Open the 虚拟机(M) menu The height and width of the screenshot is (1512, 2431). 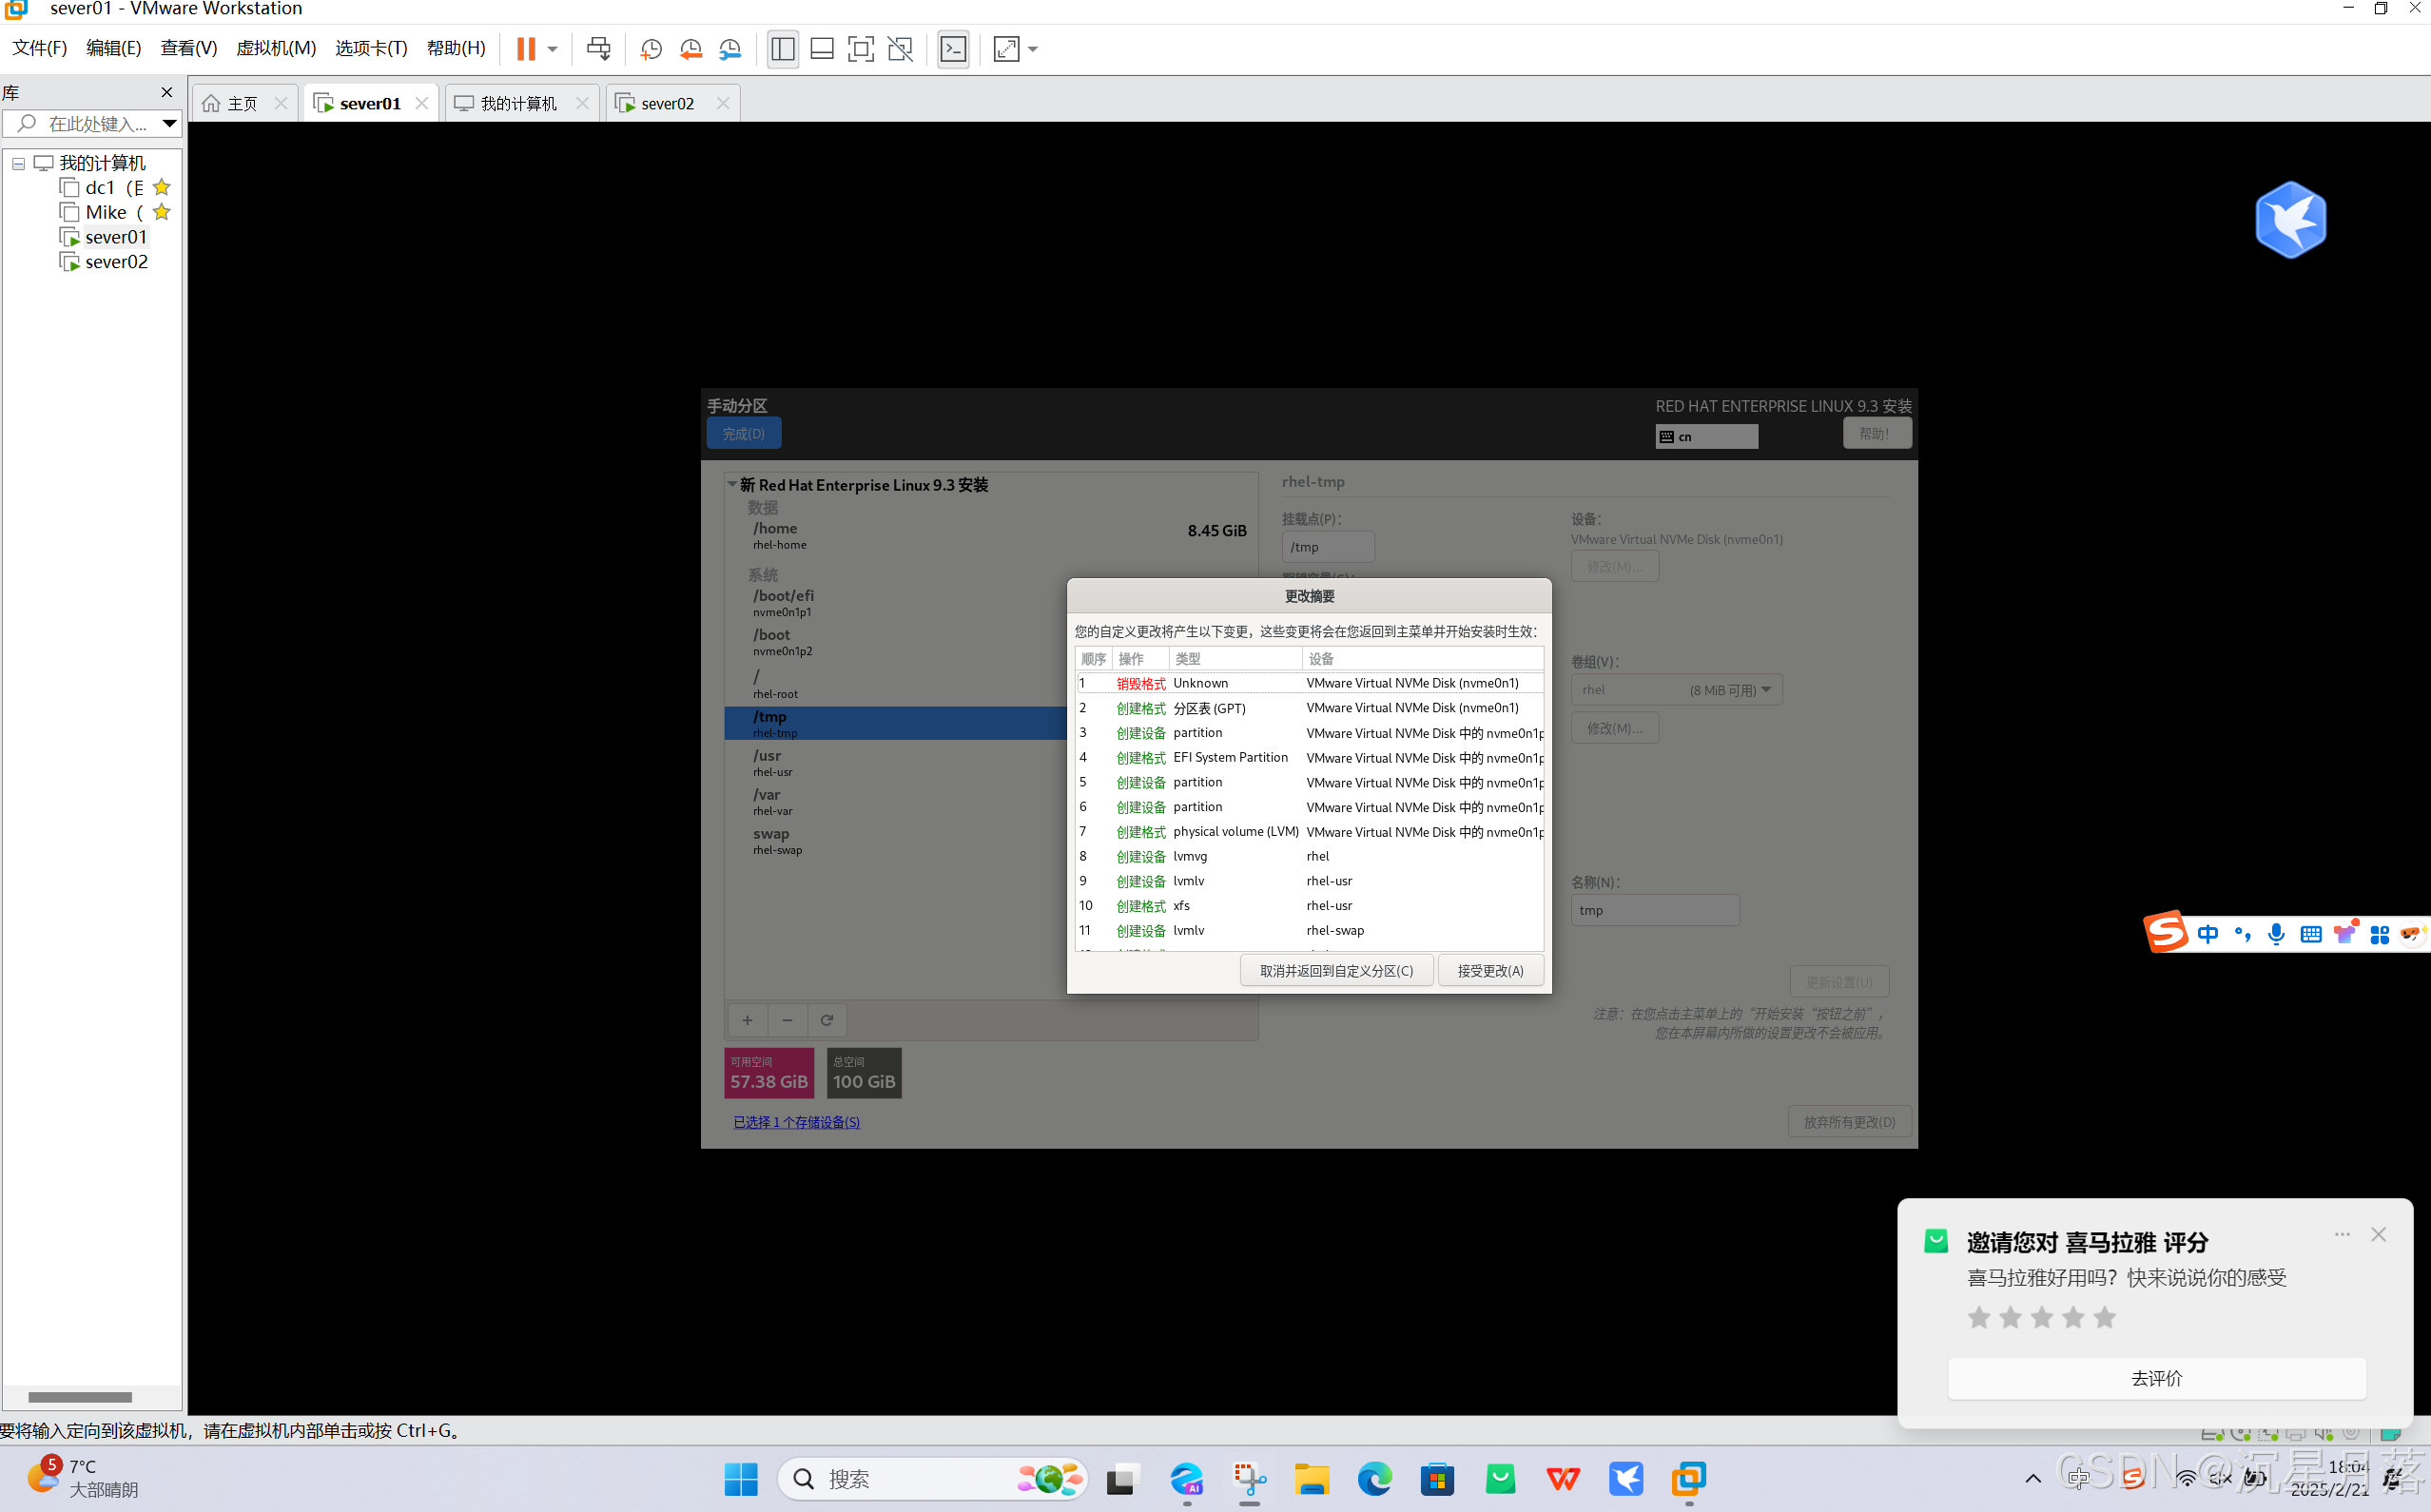coord(276,48)
